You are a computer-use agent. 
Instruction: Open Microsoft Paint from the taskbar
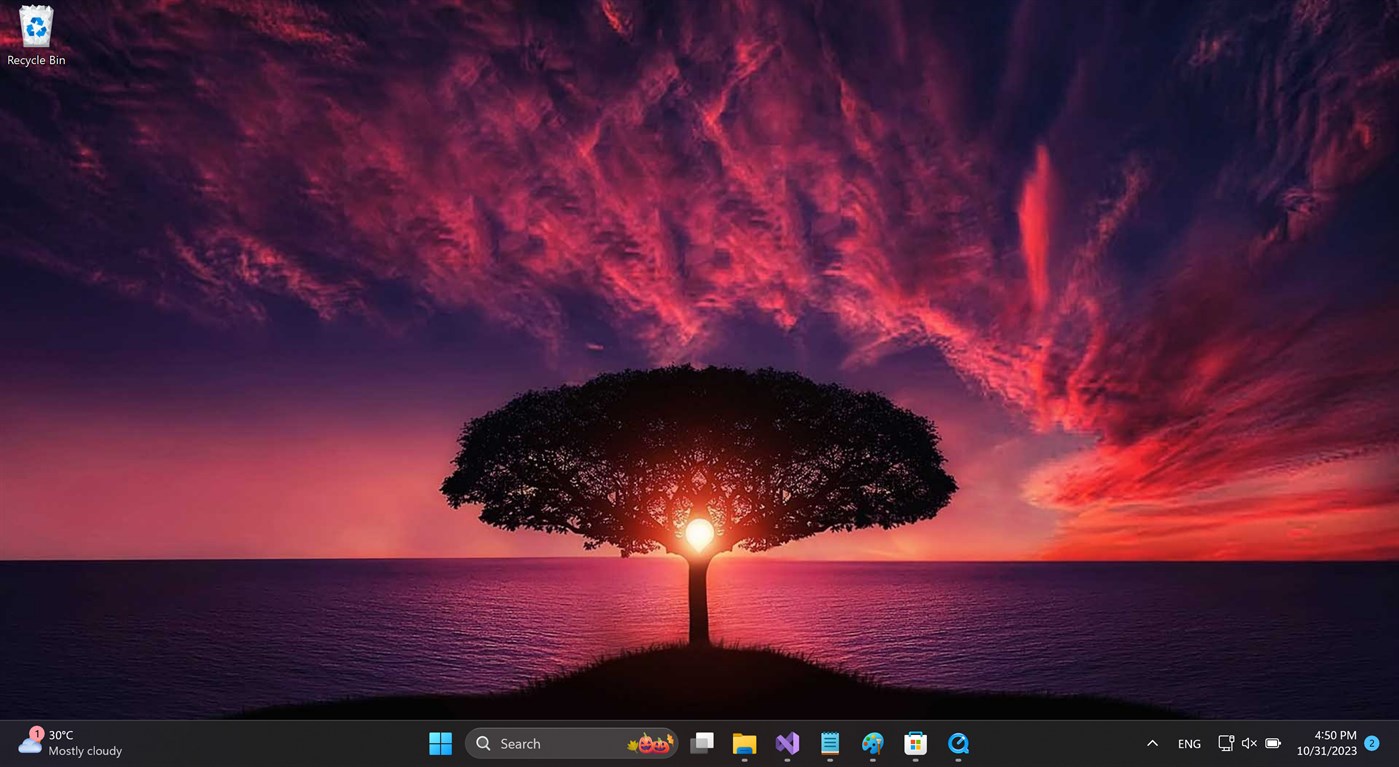click(x=872, y=743)
